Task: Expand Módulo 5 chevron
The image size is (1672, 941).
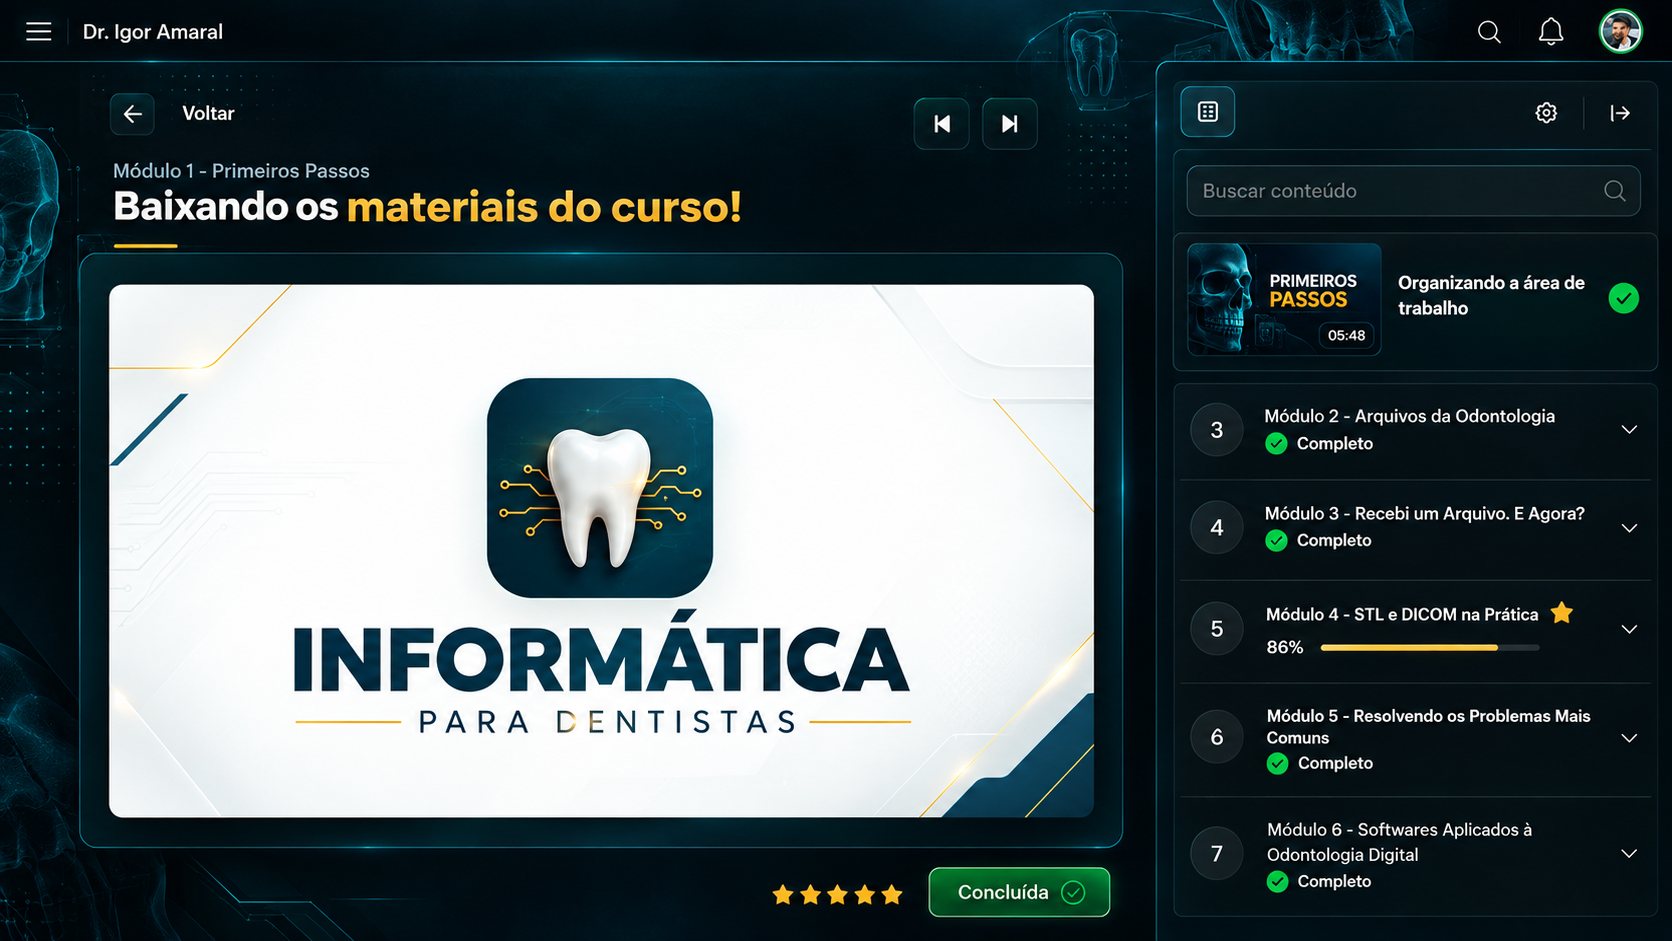Action: tap(1629, 738)
